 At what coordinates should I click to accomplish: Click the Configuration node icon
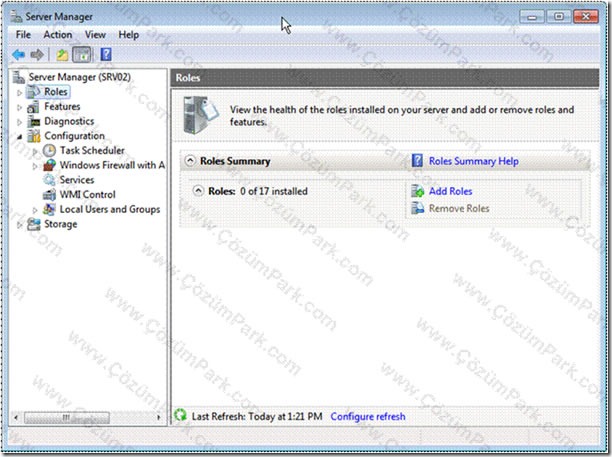click(34, 136)
